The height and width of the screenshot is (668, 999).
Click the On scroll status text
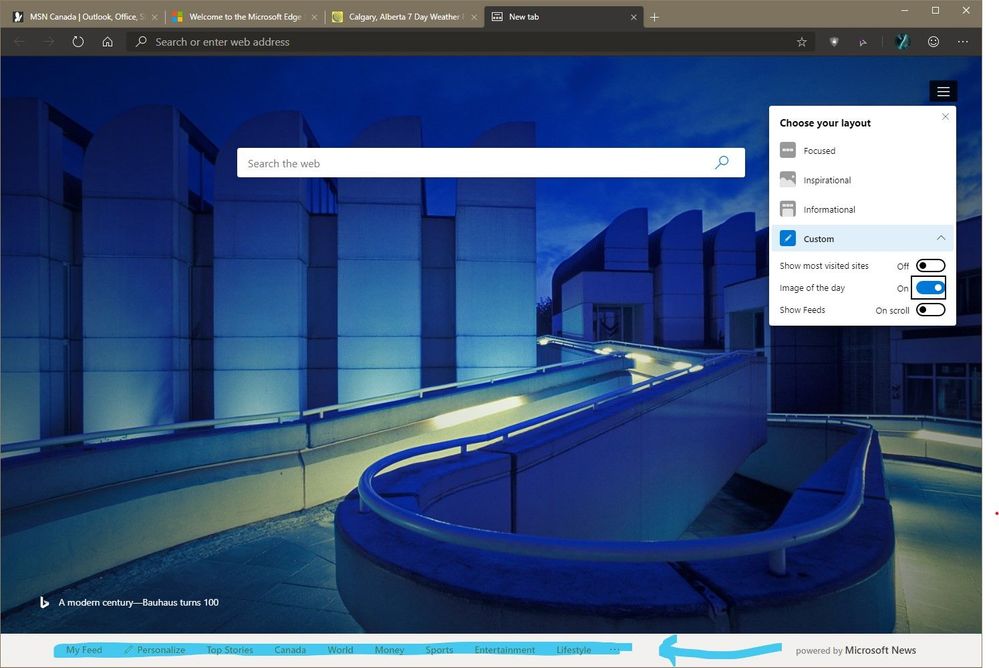click(x=892, y=310)
